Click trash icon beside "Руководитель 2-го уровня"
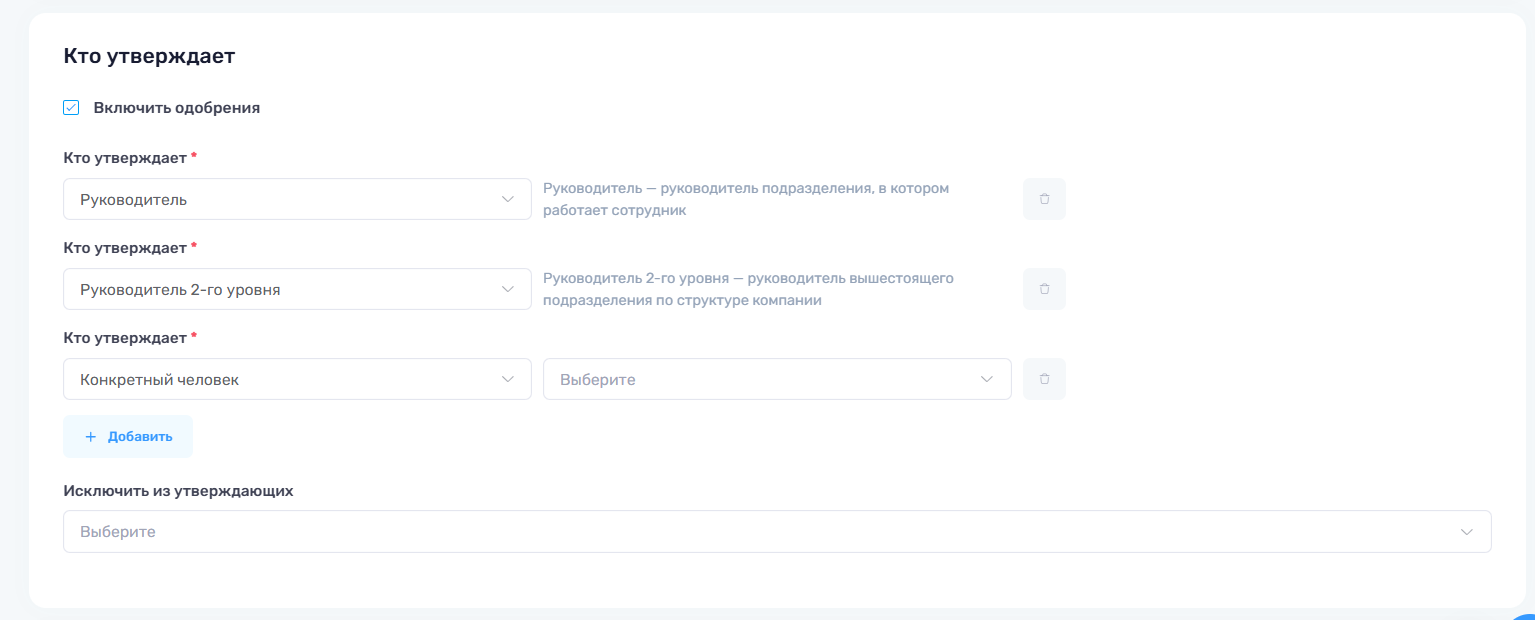 [1044, 289]
